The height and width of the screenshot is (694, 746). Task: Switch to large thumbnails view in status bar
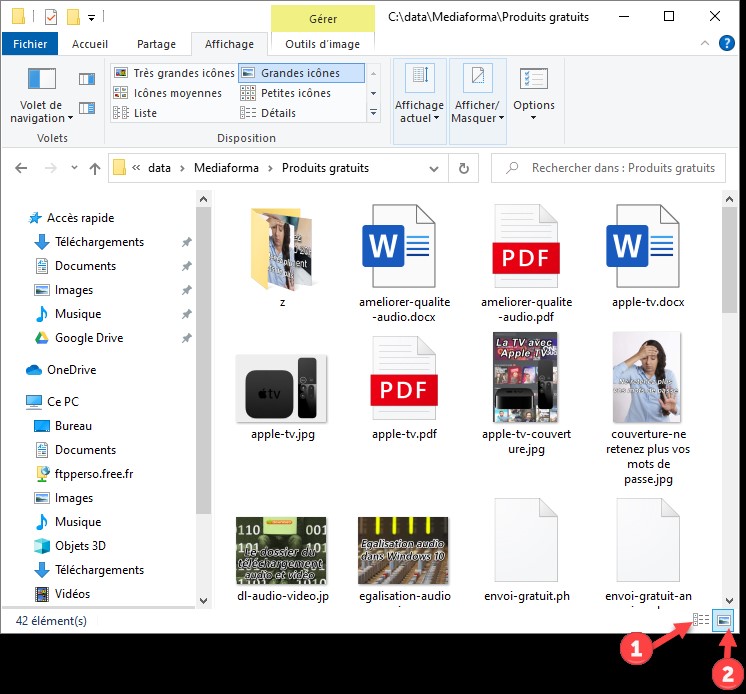(x=724, y=621)
